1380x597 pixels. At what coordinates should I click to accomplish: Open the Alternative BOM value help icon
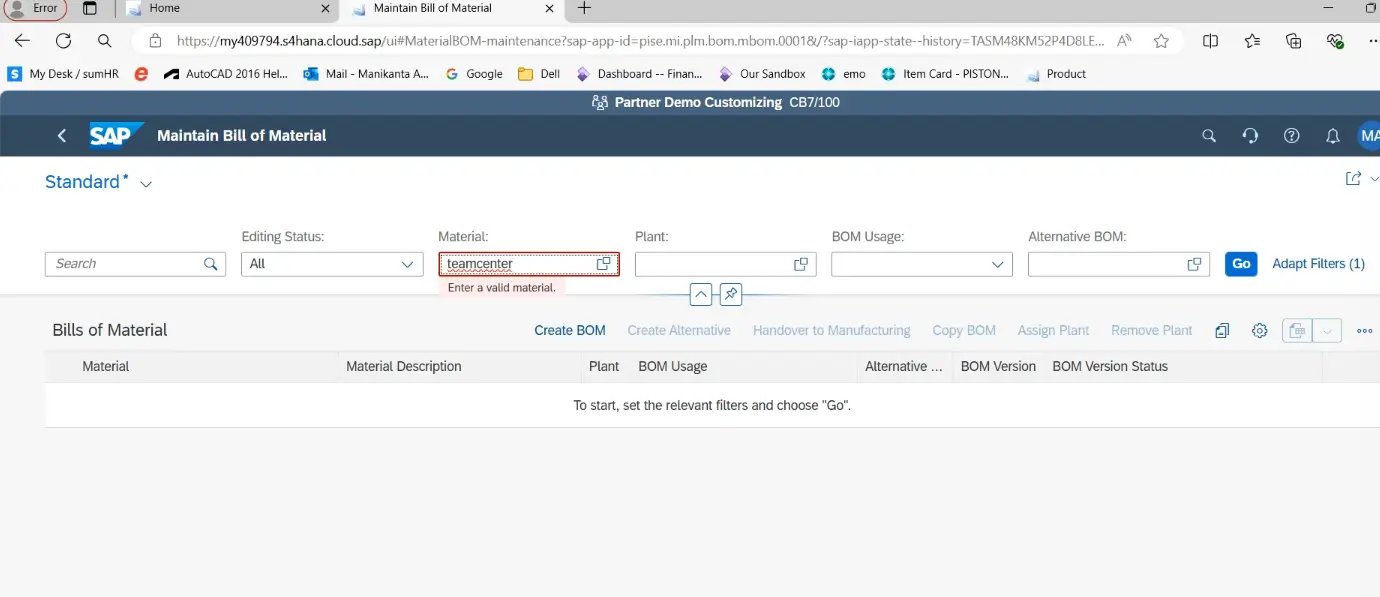[x=1194, y=264]
